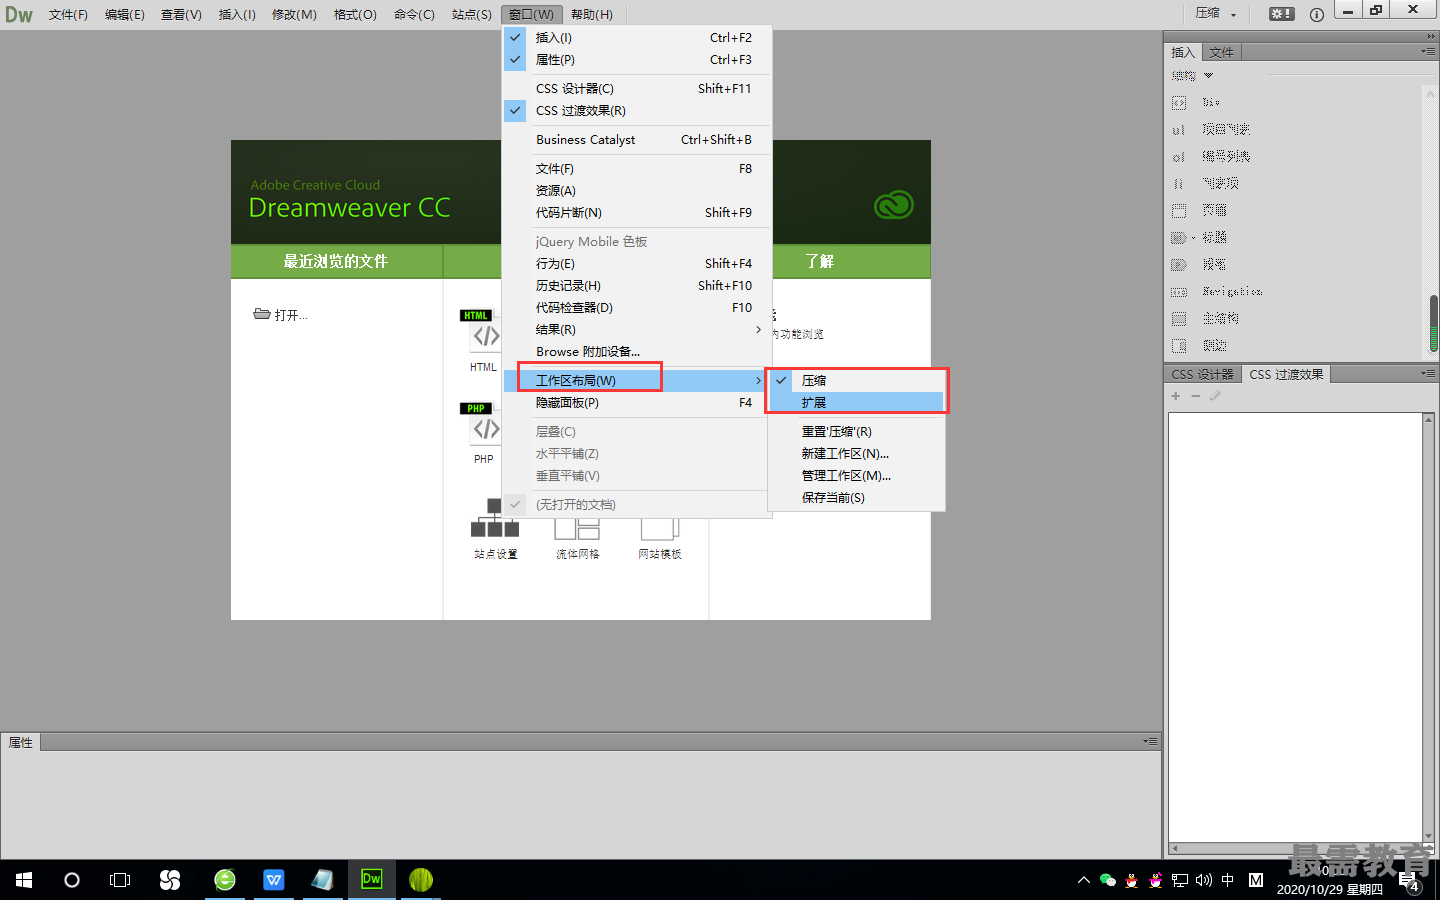The width and height of the screenshot is (1440, 900).
Task: Choose Business Catalyst in Window menu
Action: [637, 139]
